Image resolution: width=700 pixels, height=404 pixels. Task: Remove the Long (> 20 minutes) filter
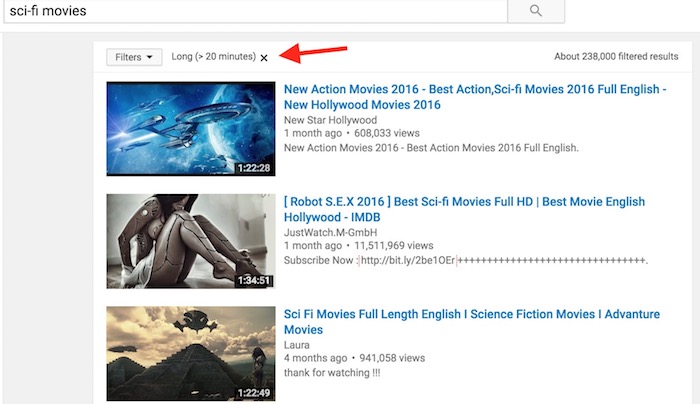click(x=264, y=58)
